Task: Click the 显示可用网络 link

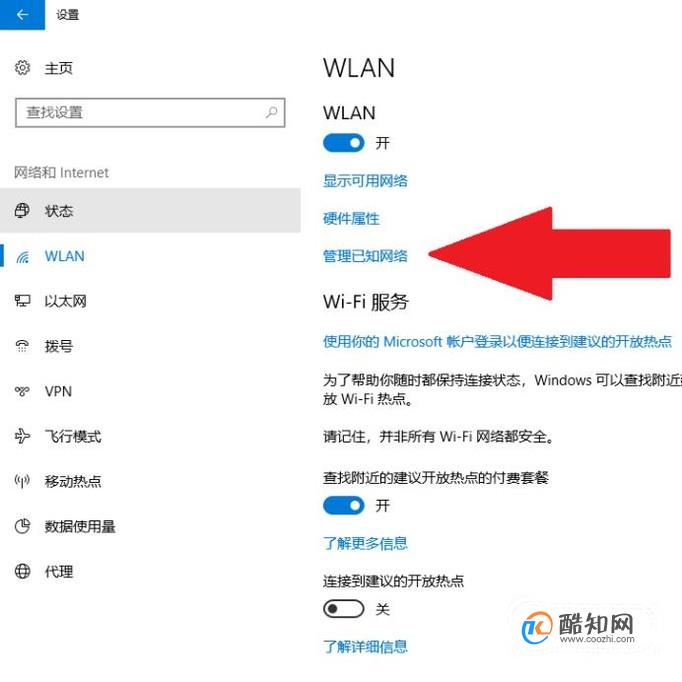Action: coord(365,181)
